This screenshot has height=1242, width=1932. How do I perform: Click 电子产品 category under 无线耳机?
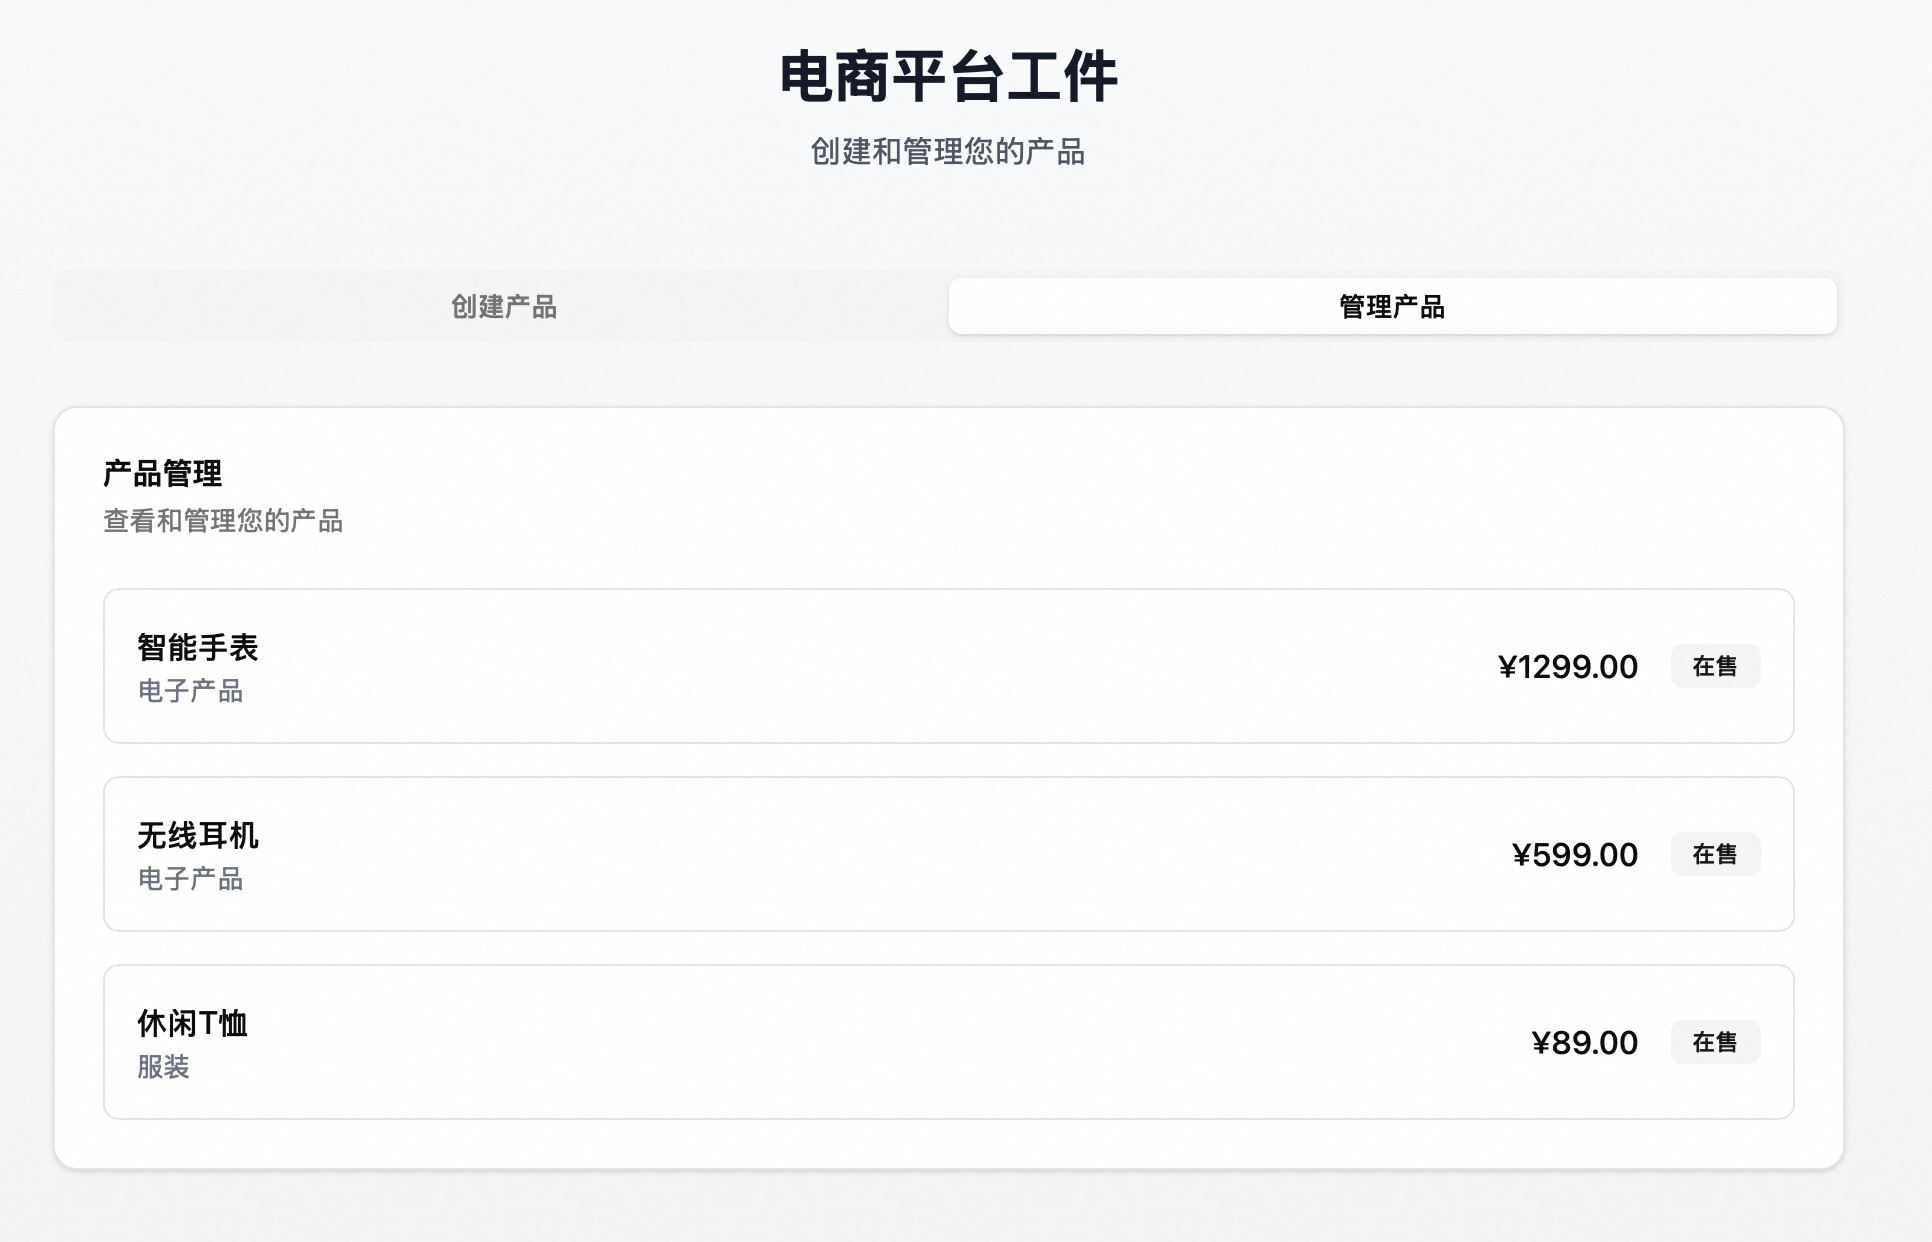[x=190, y=879]
